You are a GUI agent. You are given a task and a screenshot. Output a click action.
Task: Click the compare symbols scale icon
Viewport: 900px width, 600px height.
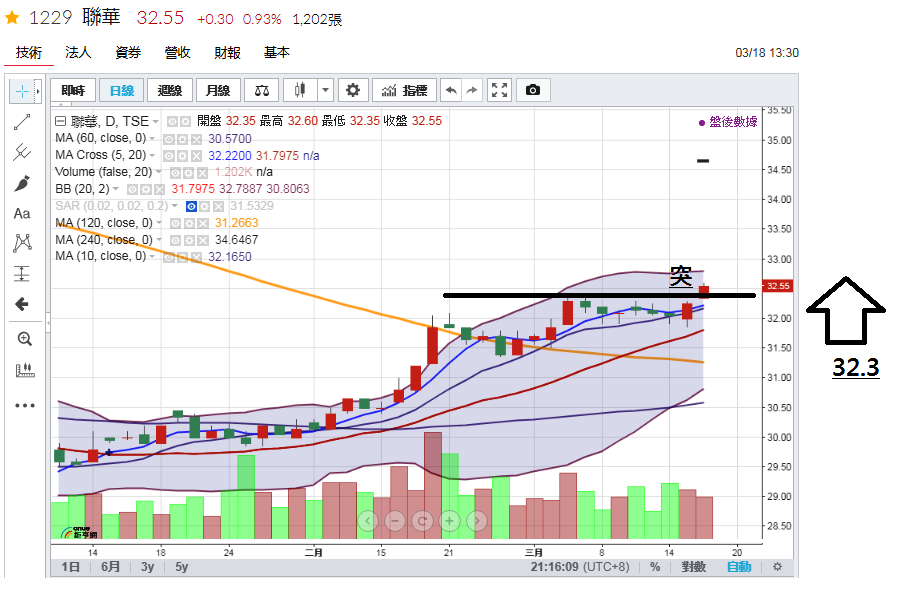[262, 90]
